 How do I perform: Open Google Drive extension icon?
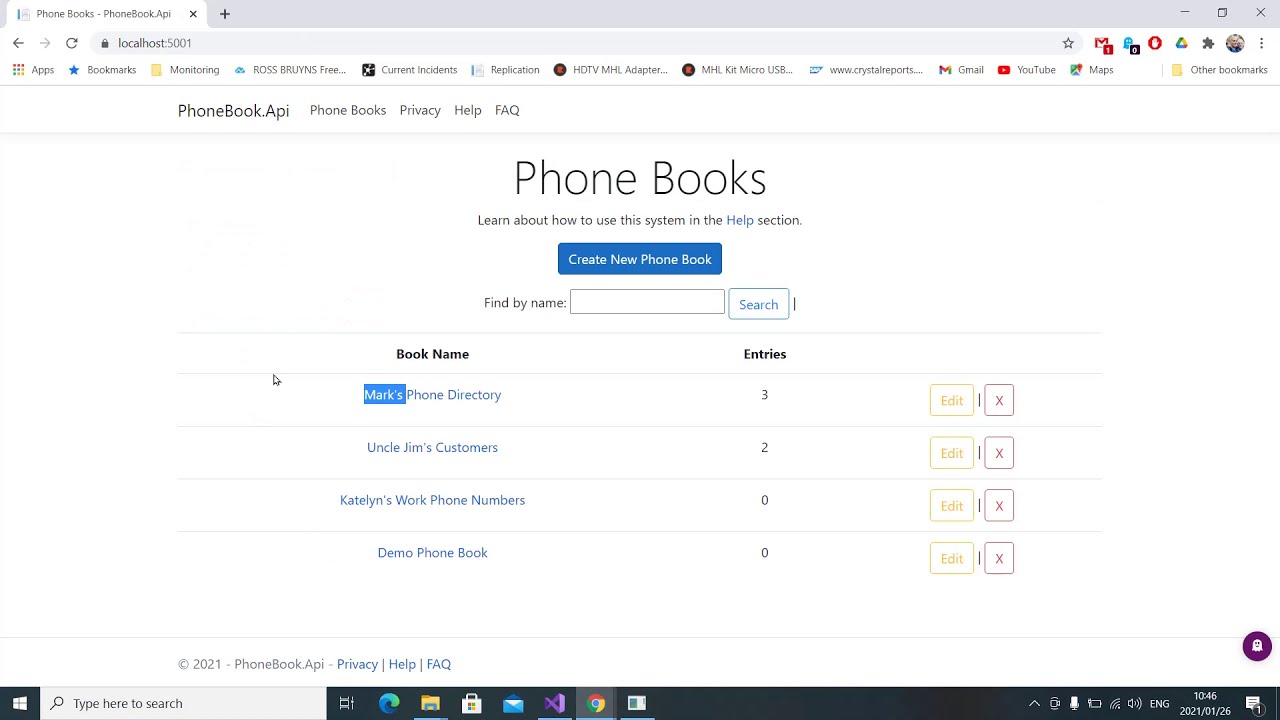pos(1181,43)
